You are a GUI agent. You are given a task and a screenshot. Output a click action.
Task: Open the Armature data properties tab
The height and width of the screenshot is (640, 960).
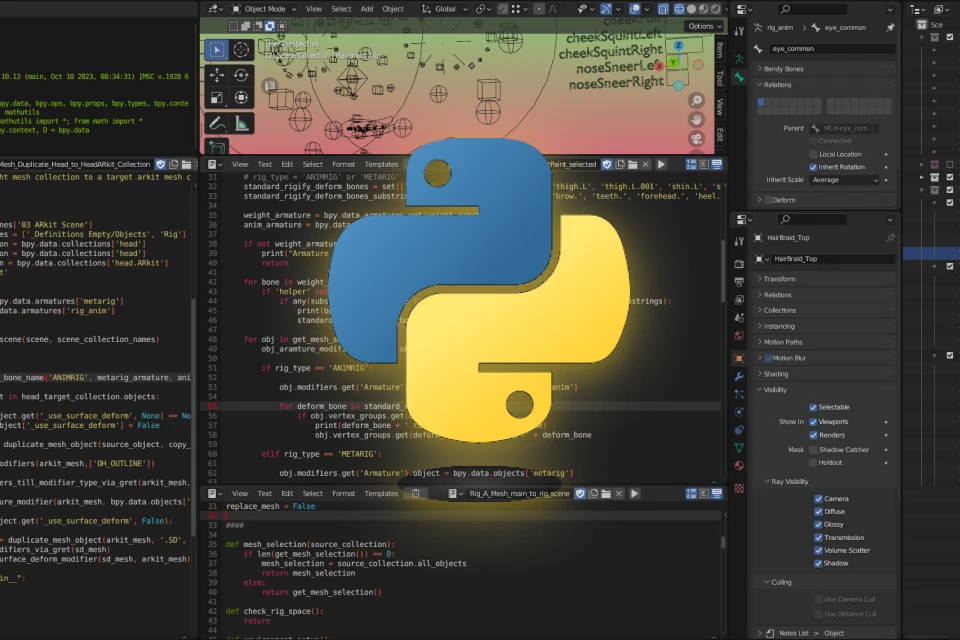pyautogui.click(x=740, y=59)
